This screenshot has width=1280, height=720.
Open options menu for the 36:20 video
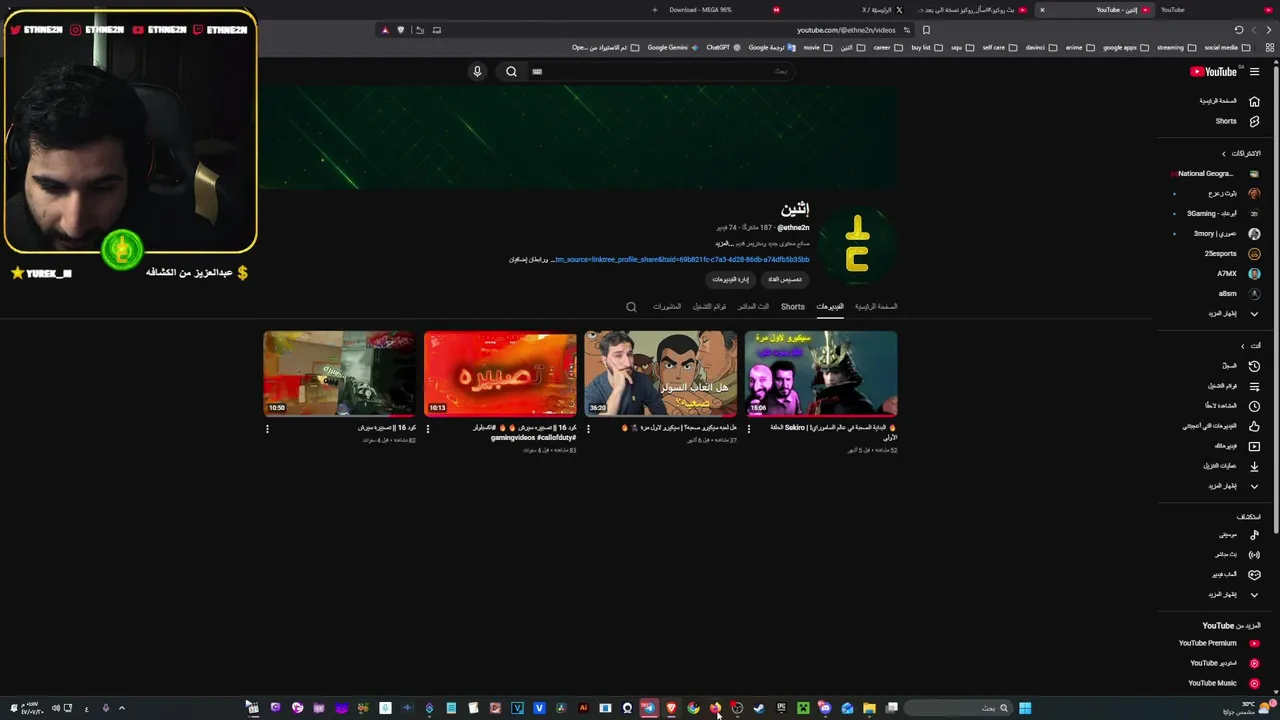(588, 429)
